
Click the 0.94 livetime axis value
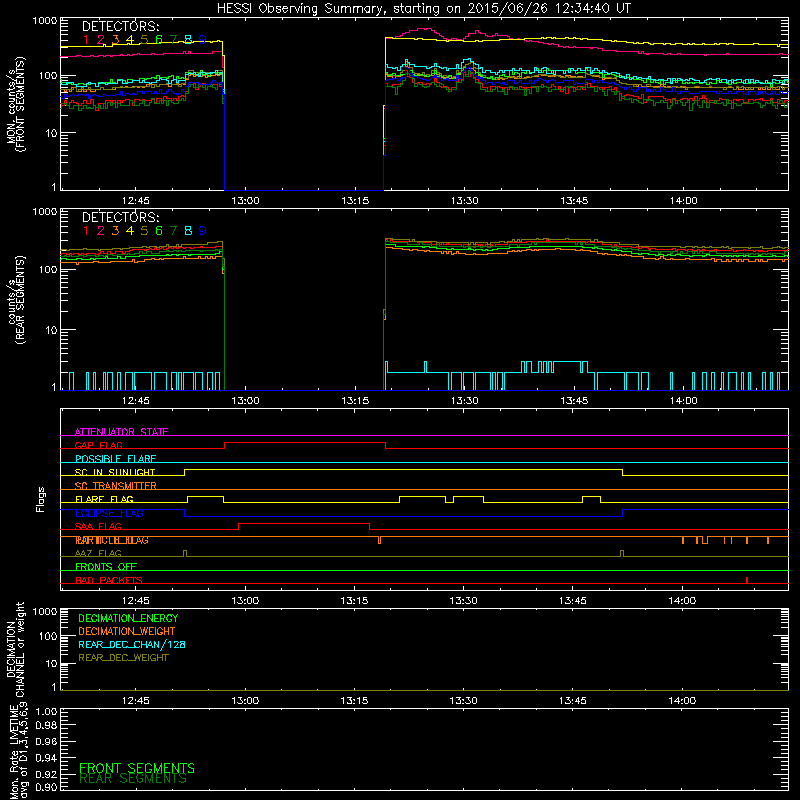tap(46, 757)
